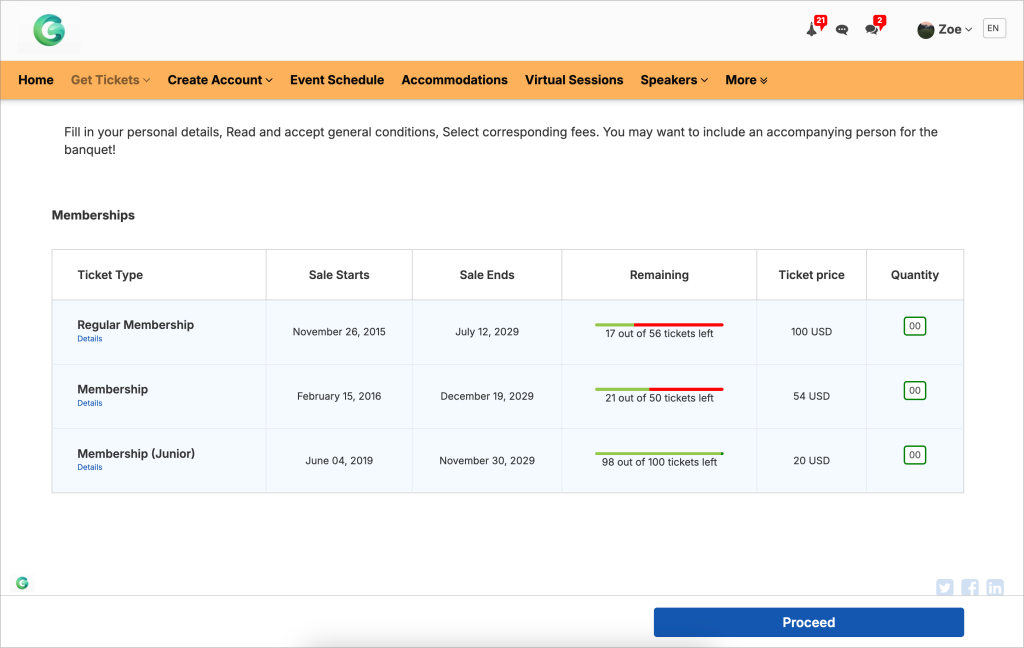This screenshot has width=1024, height=648.
Task: Open the rocket notifications with 21 alerts
Action: 813,28
